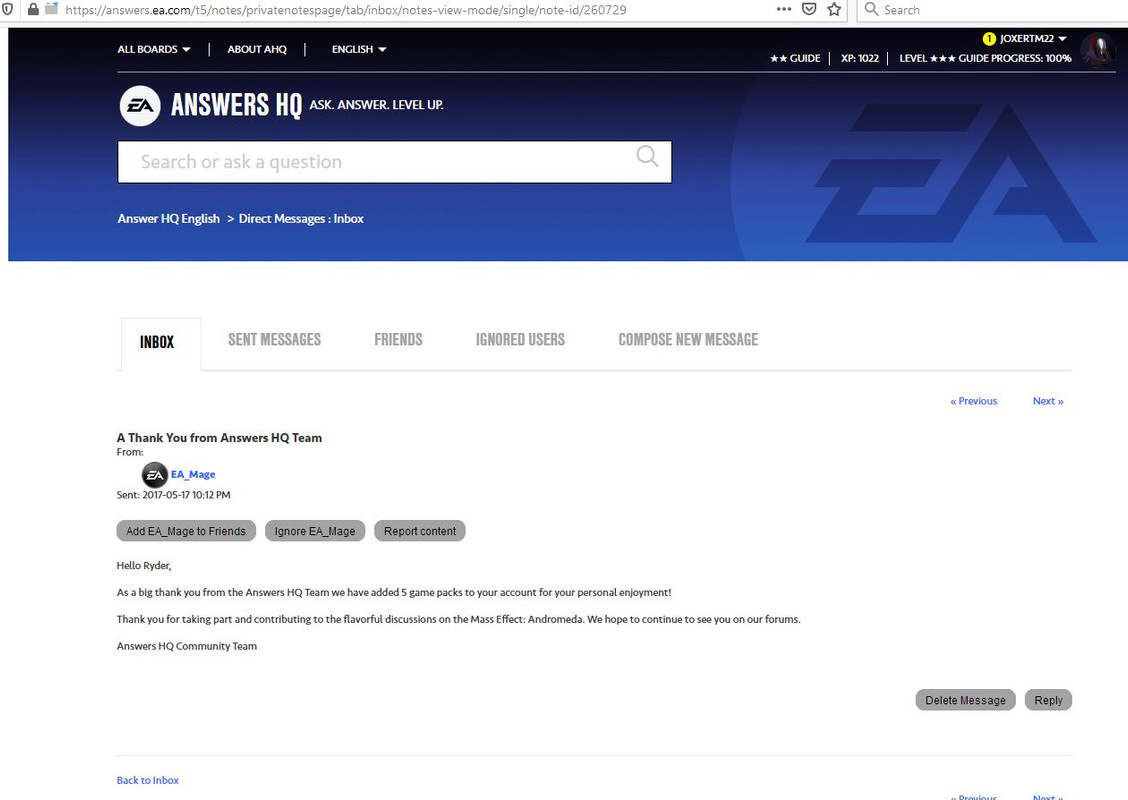Click EA_Mage's EA avatar icon
The height and width of the screenshot is (800, 1128).
point(155,475)
